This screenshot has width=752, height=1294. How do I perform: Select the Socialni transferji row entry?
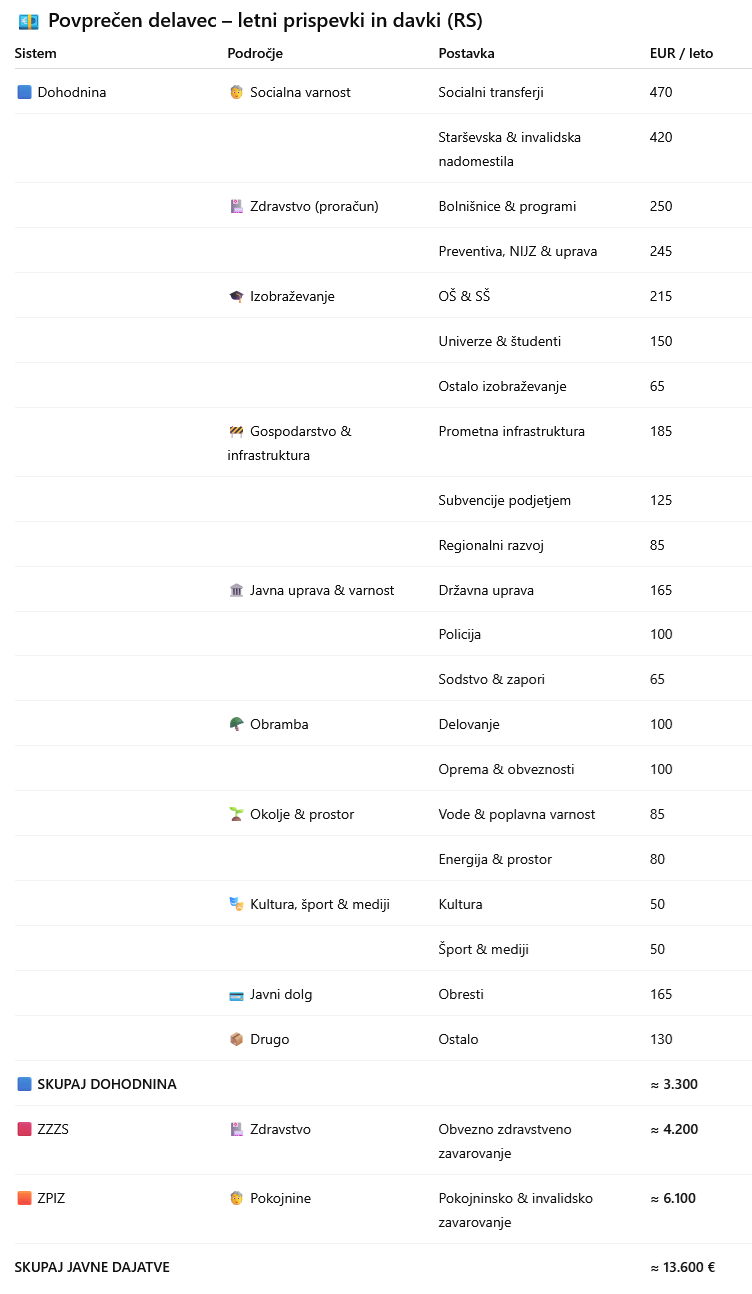click(491, 93)
